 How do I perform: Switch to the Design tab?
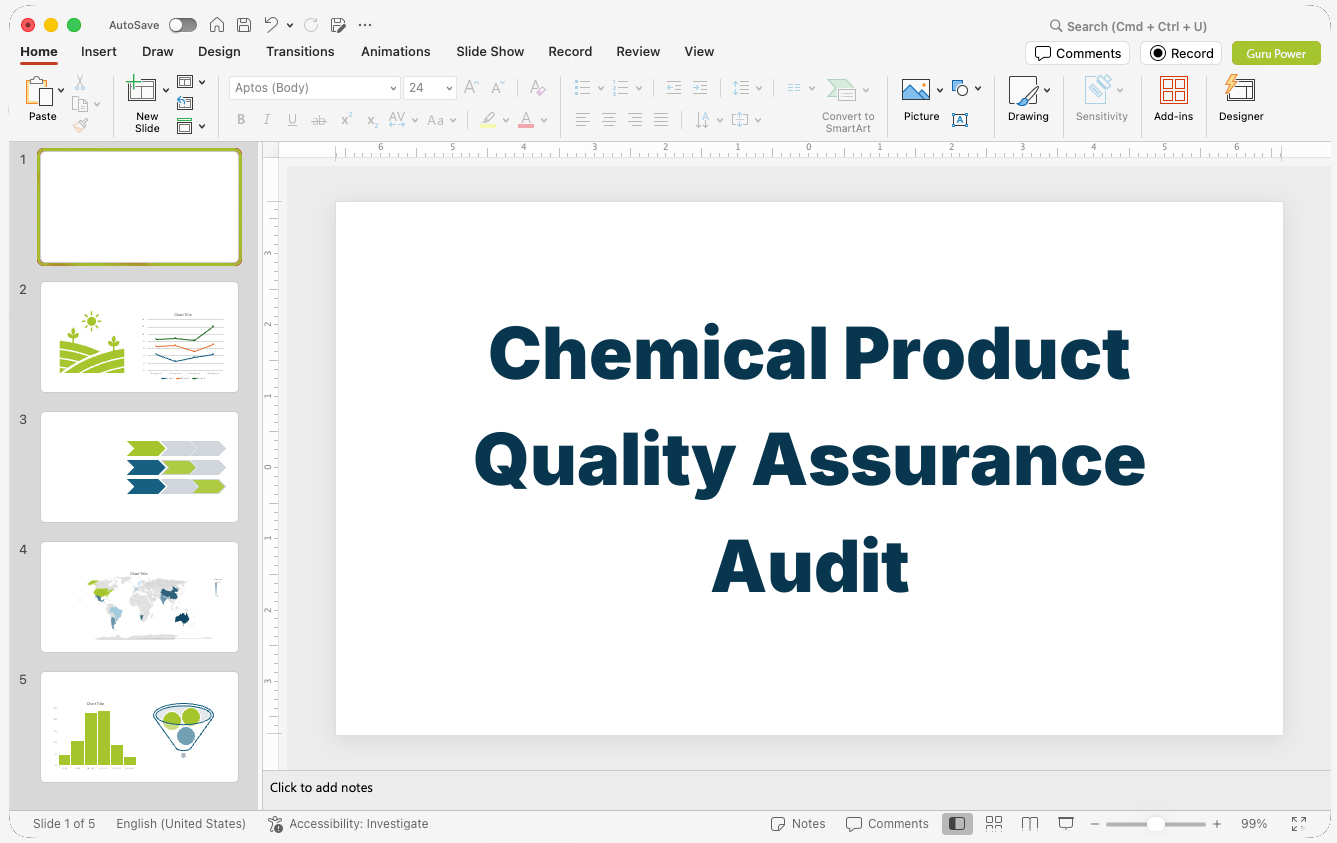[219, 51]
